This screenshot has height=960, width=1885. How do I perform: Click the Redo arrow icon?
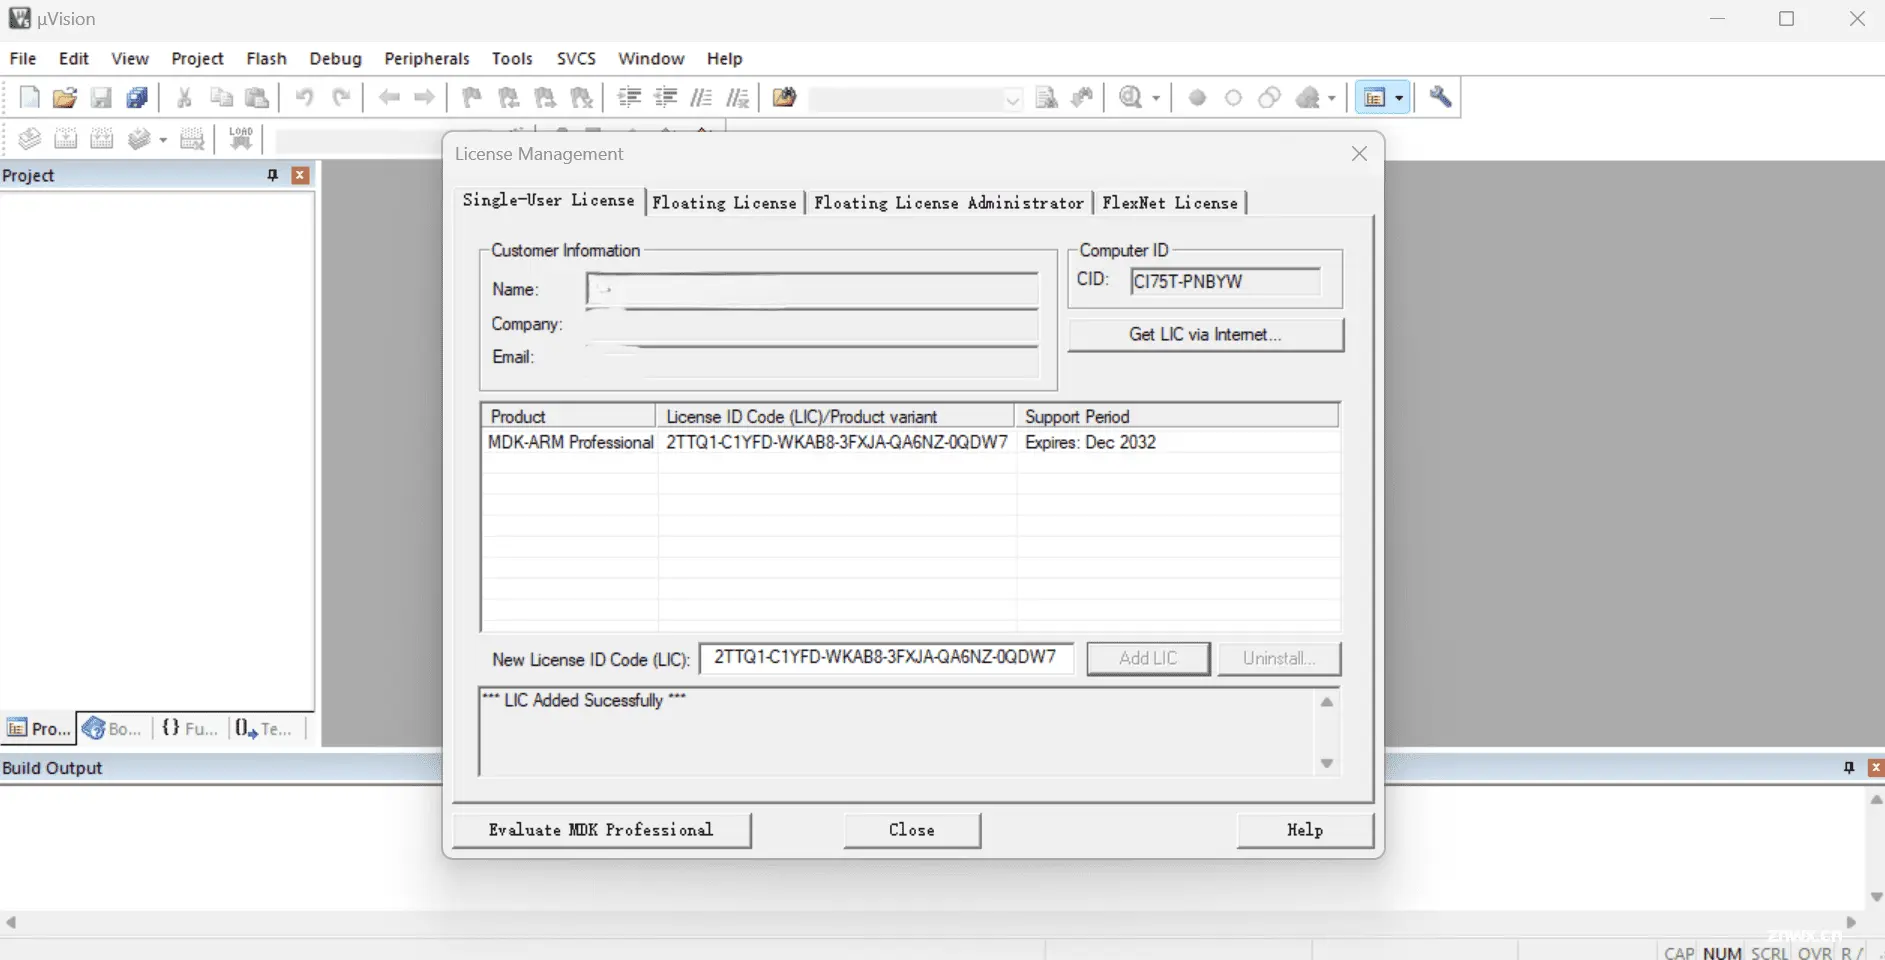(341, 97)
